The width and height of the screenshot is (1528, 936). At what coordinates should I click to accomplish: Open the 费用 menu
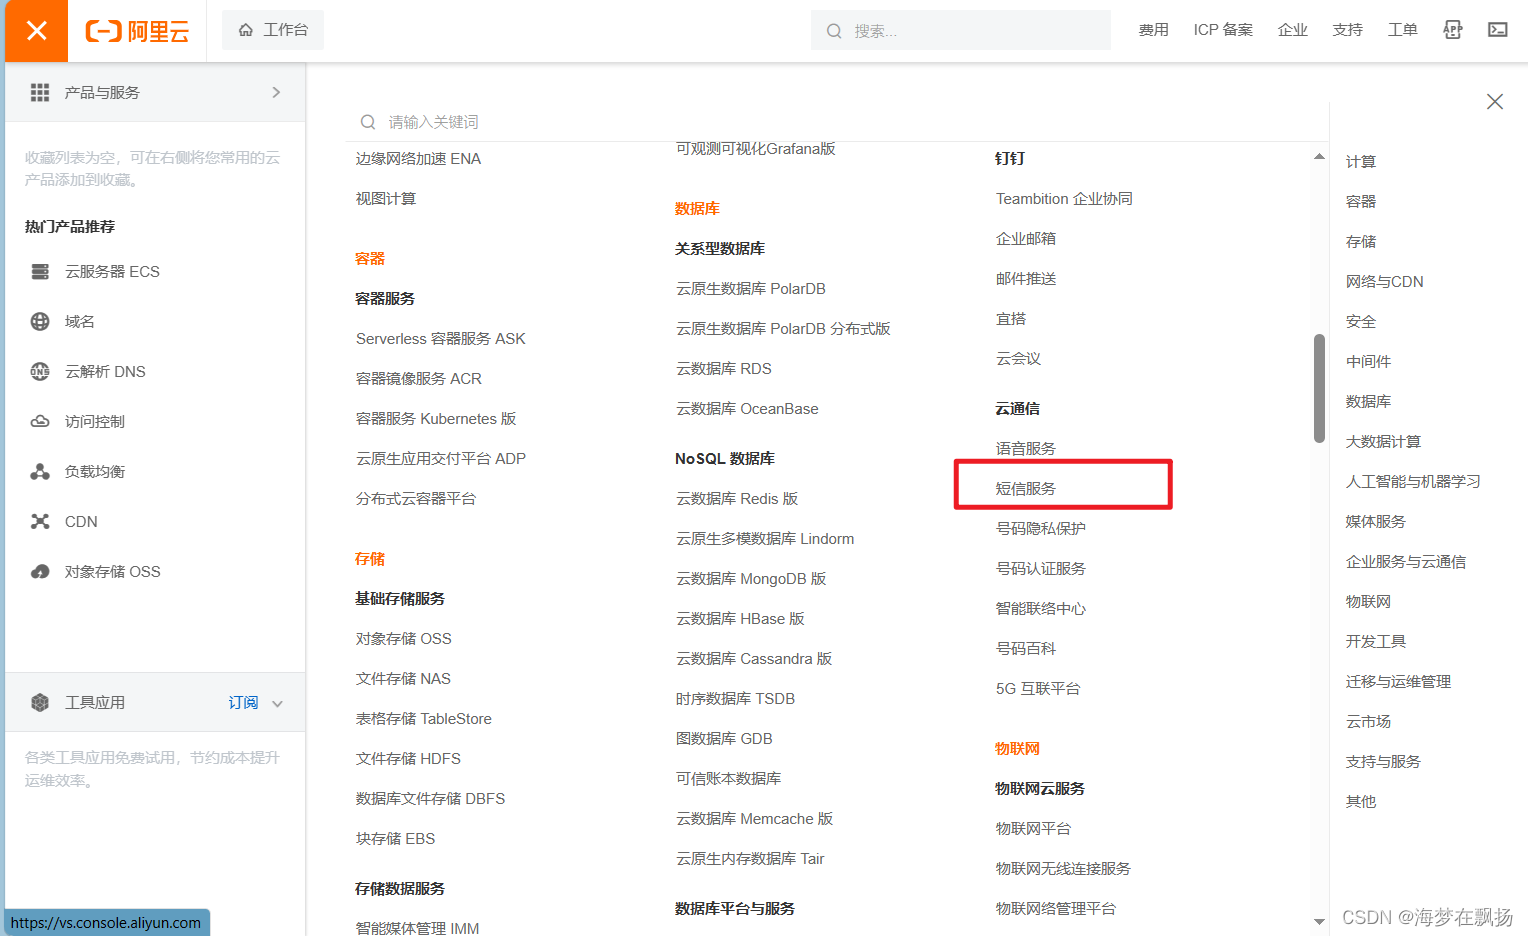click(x=1153, y=30)
